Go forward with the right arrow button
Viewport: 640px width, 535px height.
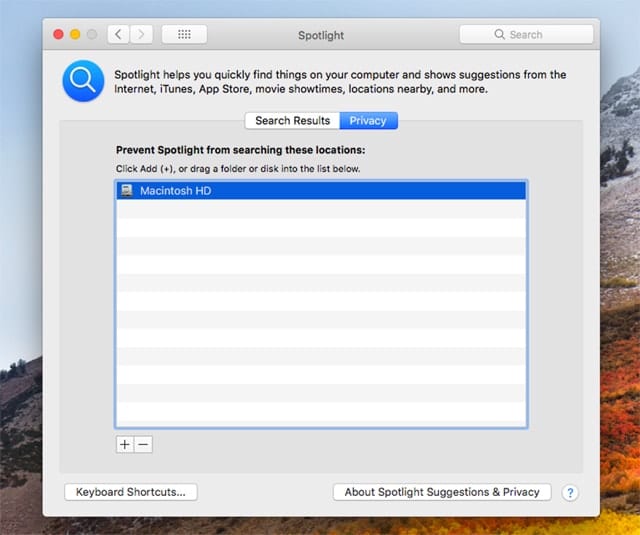pos(141,35)
